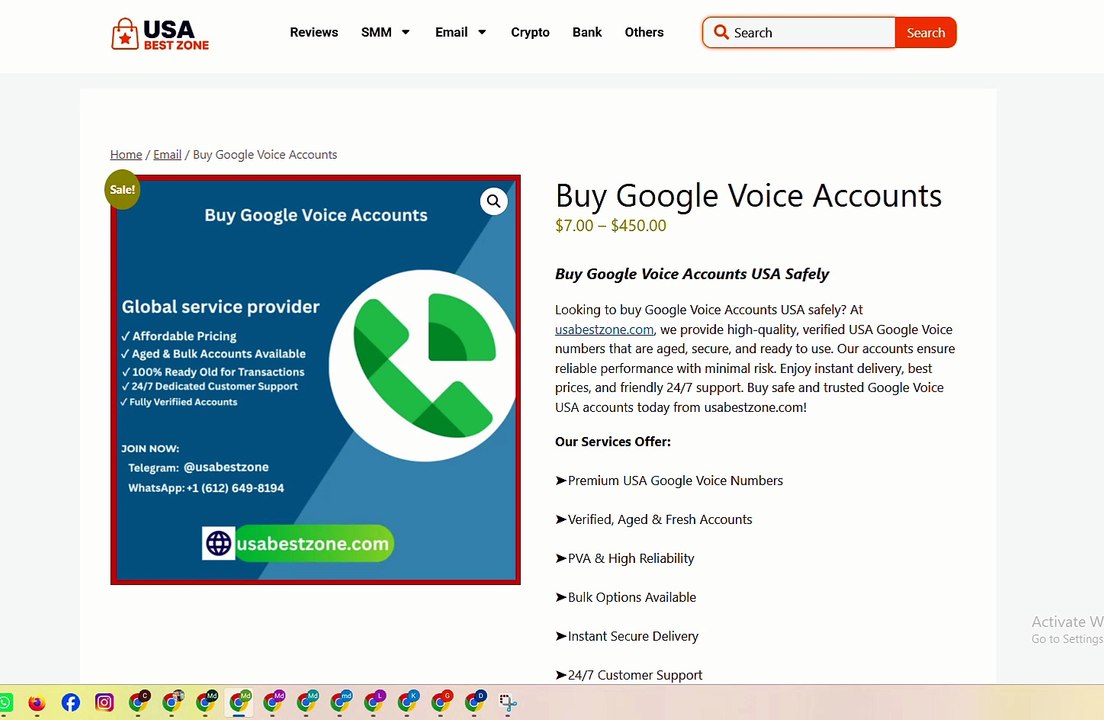Click the heading "Buy Google Voice Accounts USA Safely"
The width and height of the screenshot is (1104, 720).
click(692, 274)
